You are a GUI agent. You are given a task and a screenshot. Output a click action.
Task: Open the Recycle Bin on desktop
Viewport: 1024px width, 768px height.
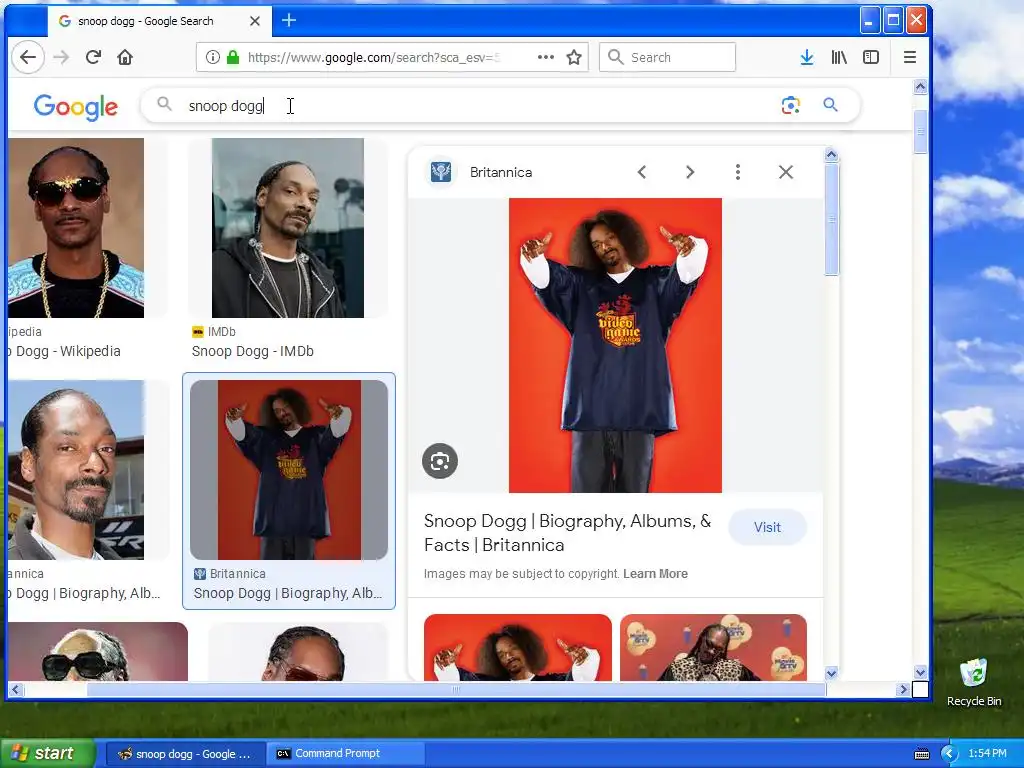pos(974,683)
